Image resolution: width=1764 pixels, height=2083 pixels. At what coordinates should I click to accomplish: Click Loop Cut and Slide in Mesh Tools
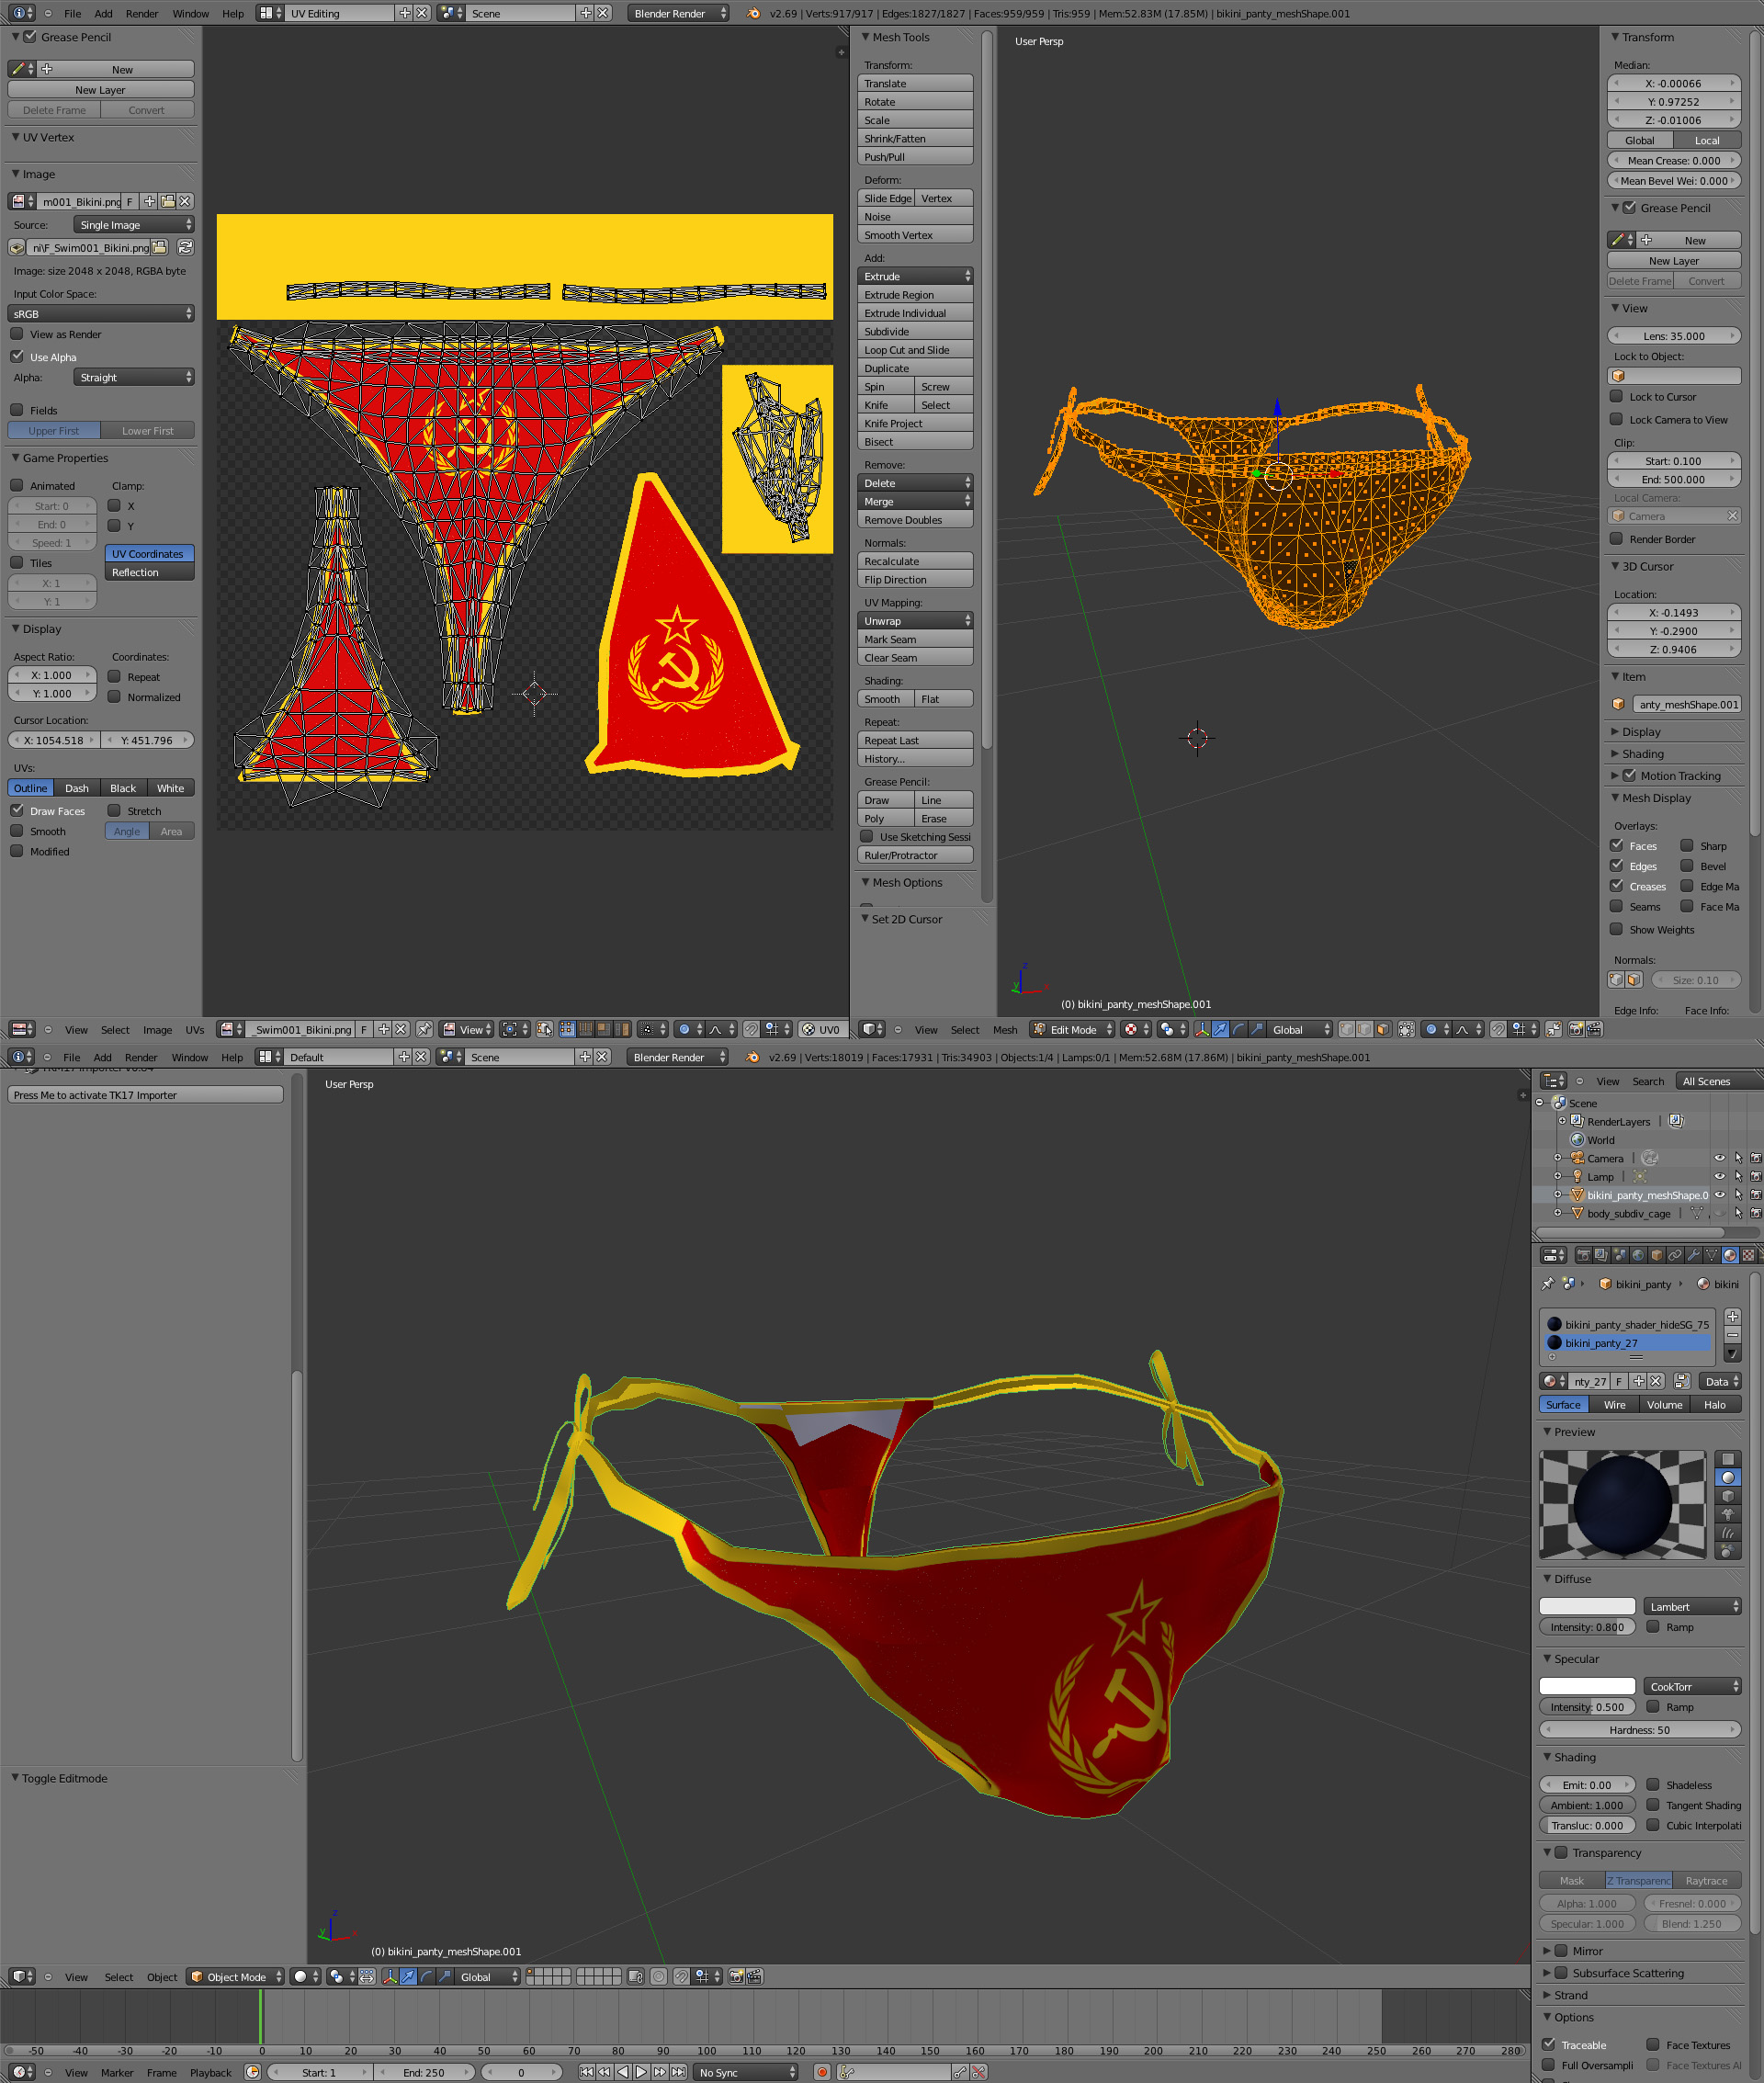click(x=915, y=350)
